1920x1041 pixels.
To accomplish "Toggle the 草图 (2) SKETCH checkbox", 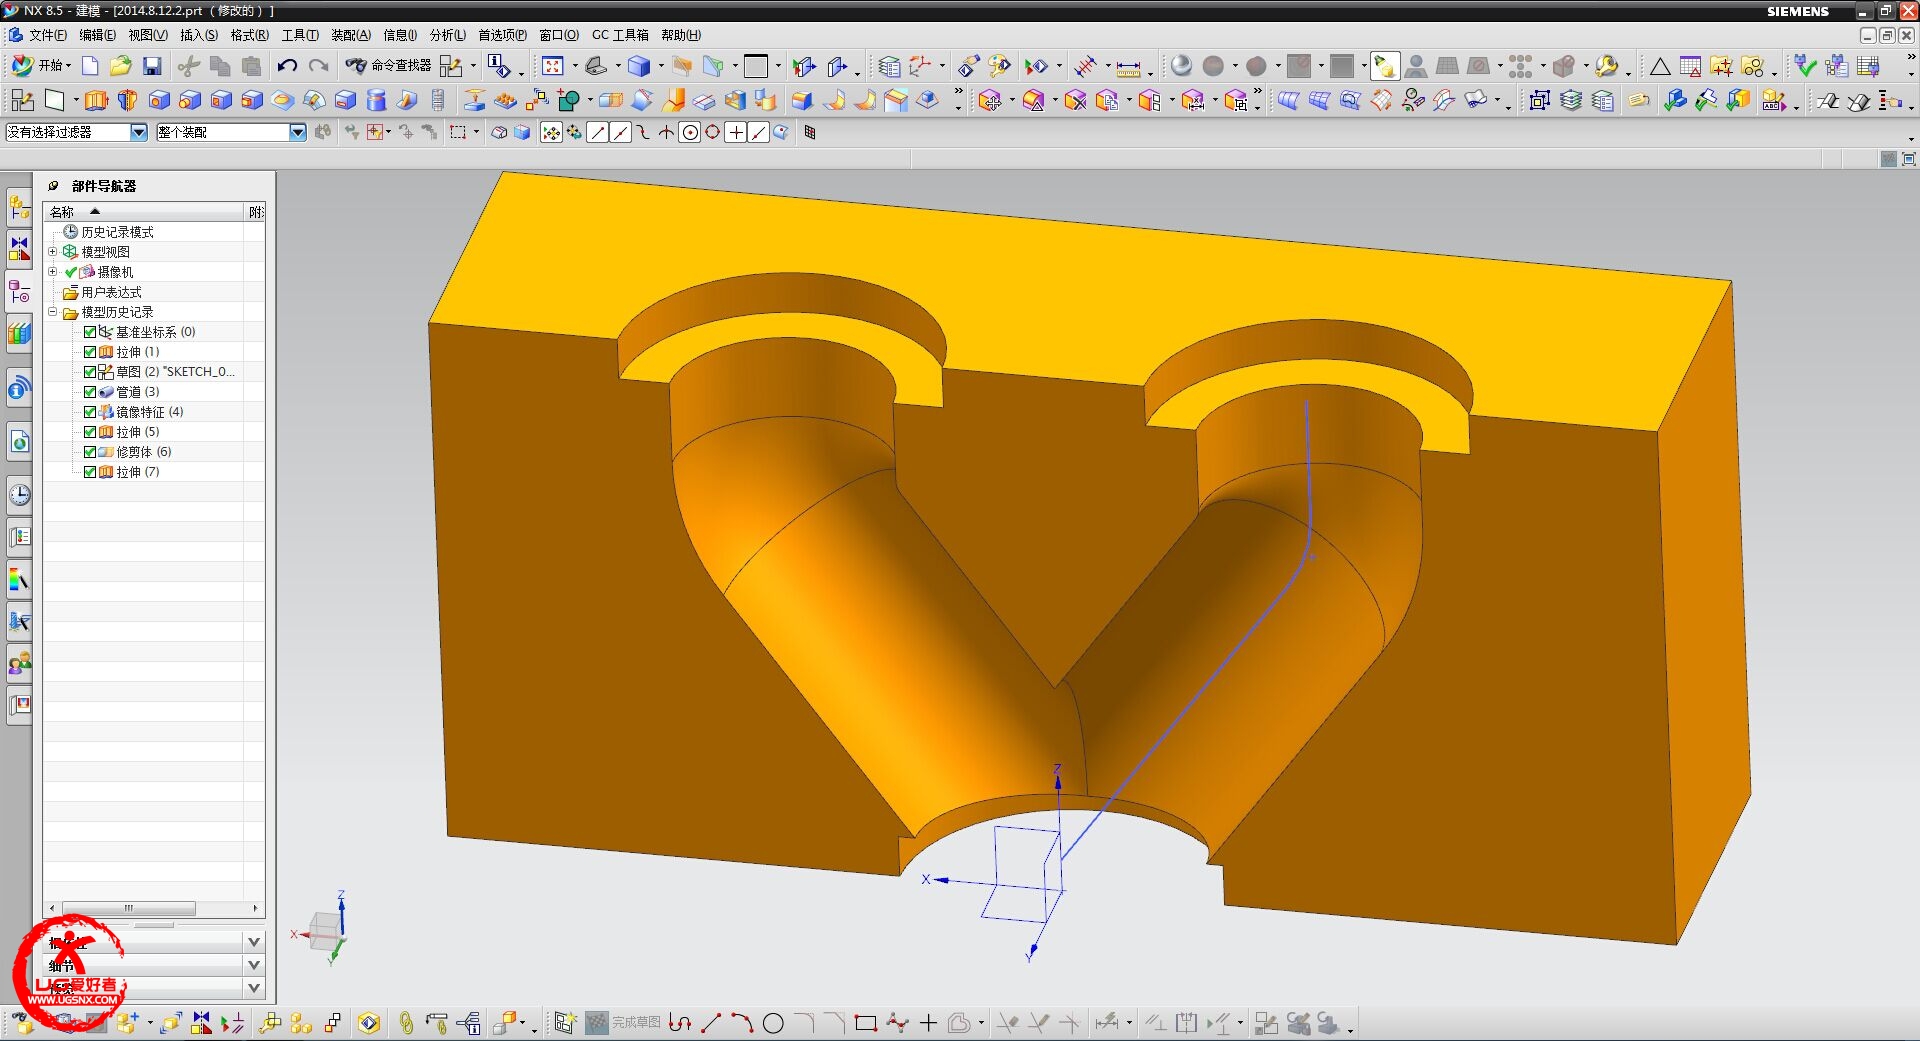I will (x=90, y=372).
